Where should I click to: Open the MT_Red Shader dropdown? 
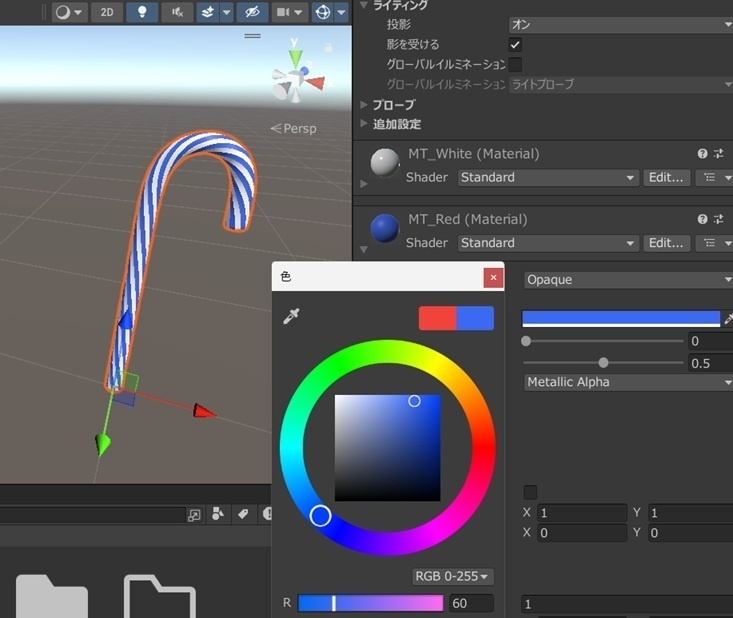click(548, 243)
